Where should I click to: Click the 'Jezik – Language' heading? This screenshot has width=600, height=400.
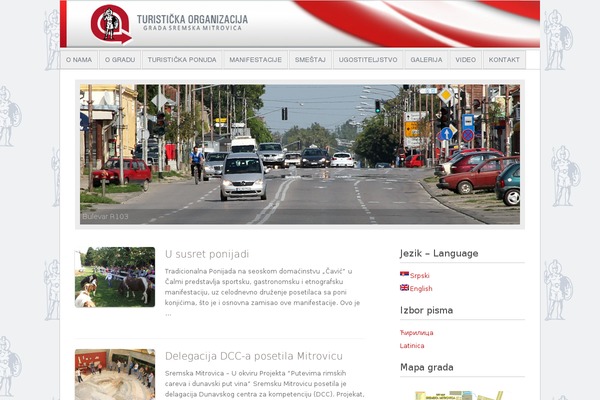[x=439, y=253]
